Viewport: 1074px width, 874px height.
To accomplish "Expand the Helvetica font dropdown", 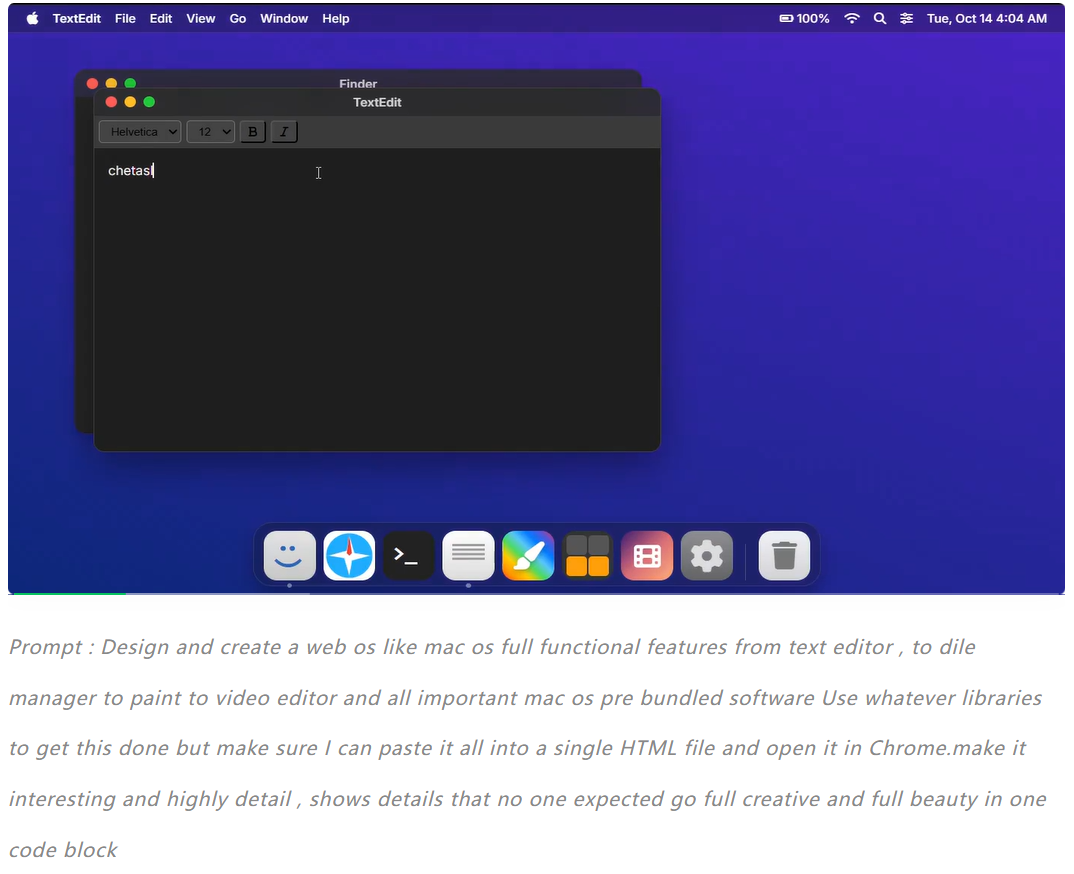I will tap(140, 132).
